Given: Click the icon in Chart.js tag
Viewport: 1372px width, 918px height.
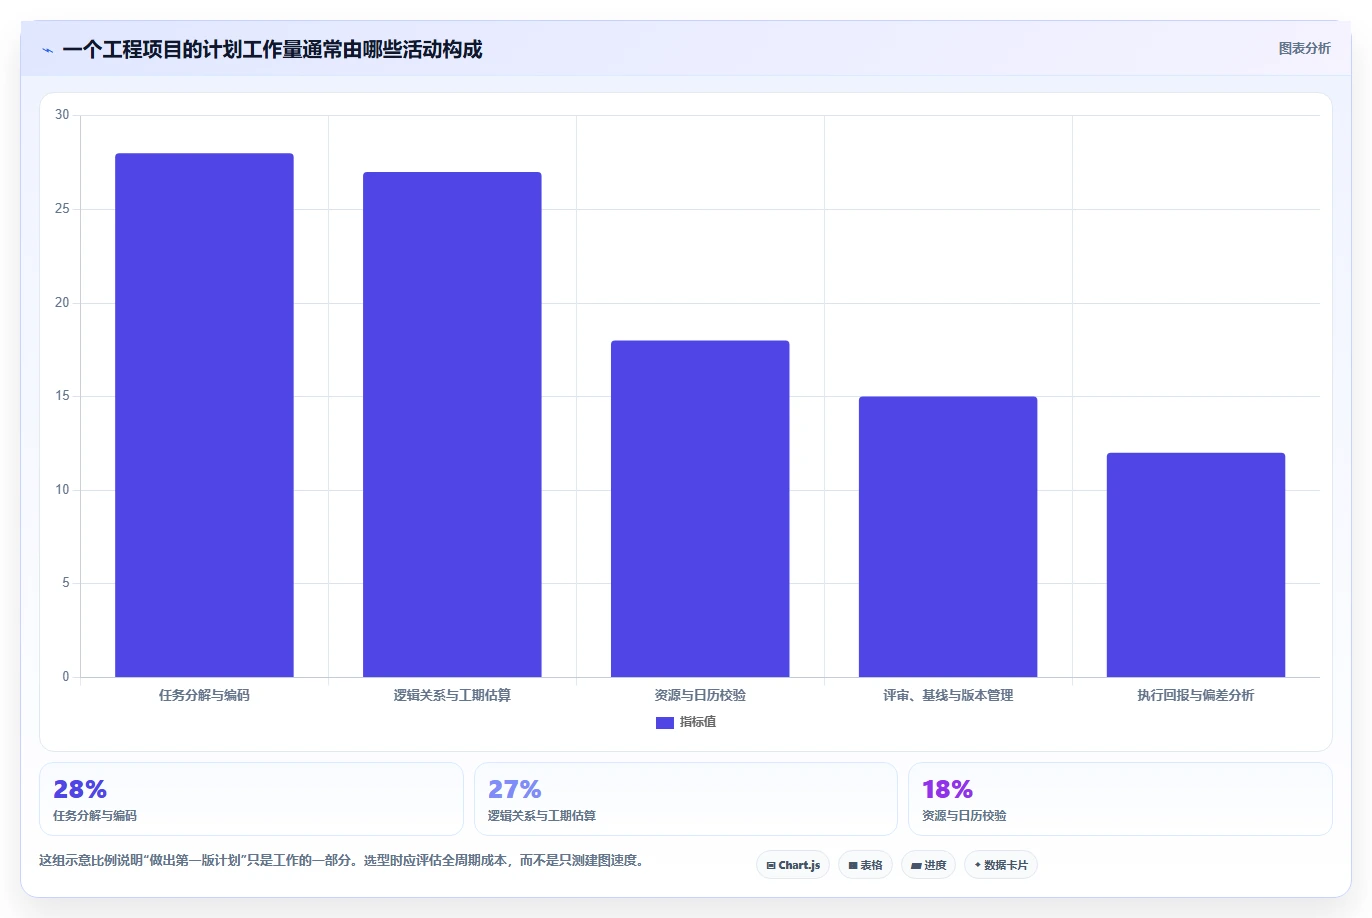Looking at the screenshot, I should coord(771,866).
